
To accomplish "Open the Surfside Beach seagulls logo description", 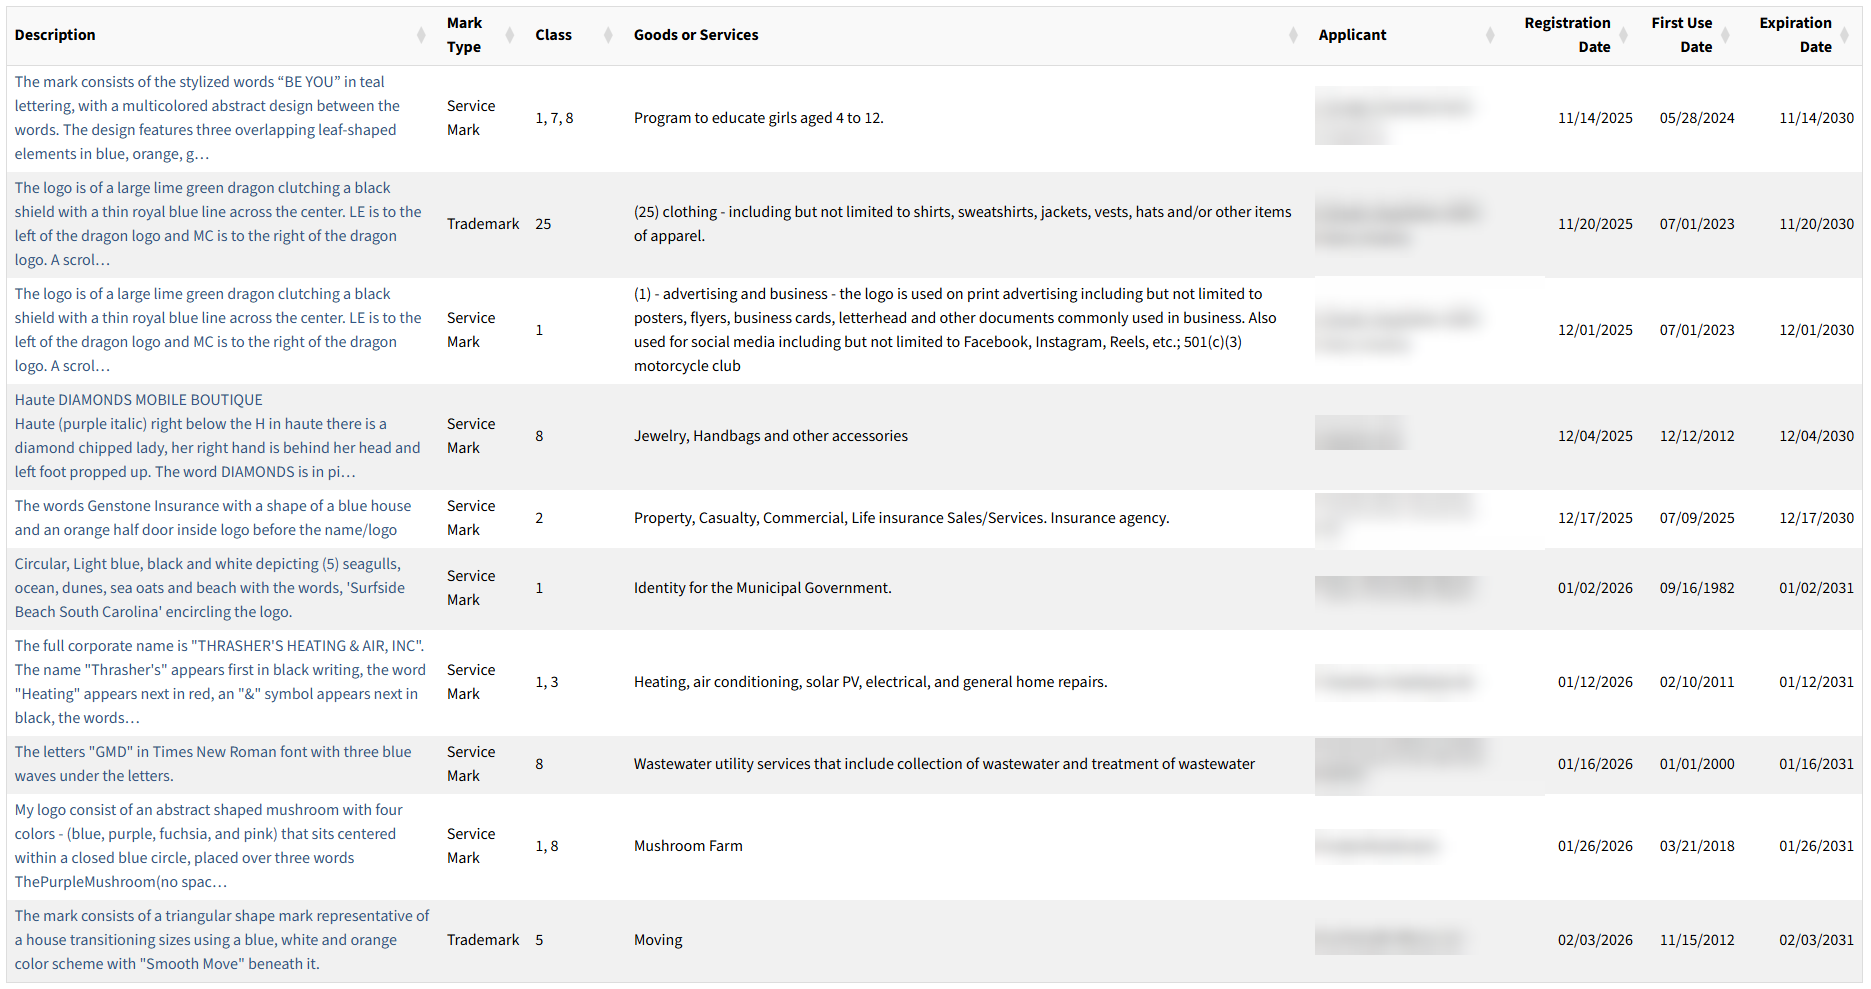I will (210, 588).
